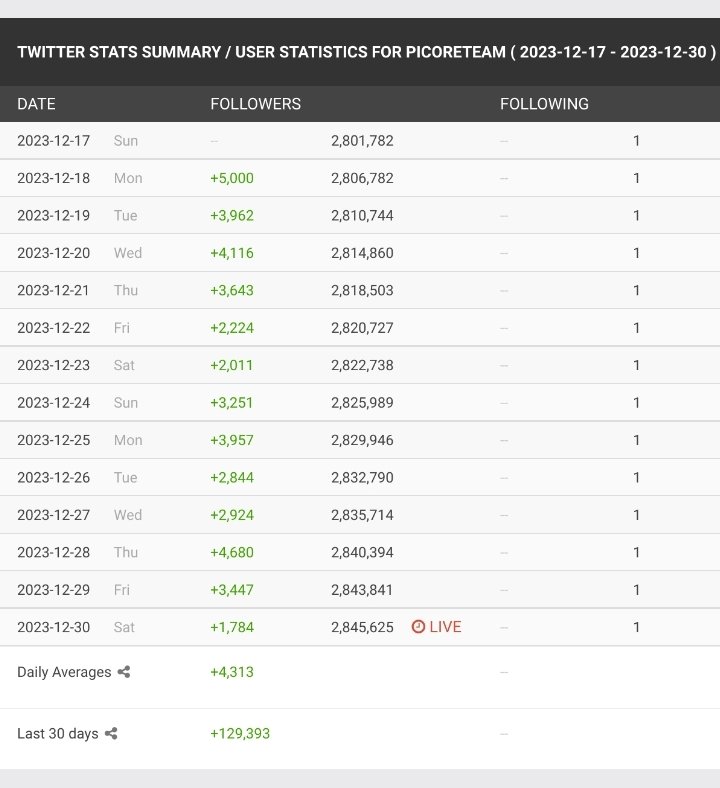Click date 2023-12-30

[x=53, y=627]
